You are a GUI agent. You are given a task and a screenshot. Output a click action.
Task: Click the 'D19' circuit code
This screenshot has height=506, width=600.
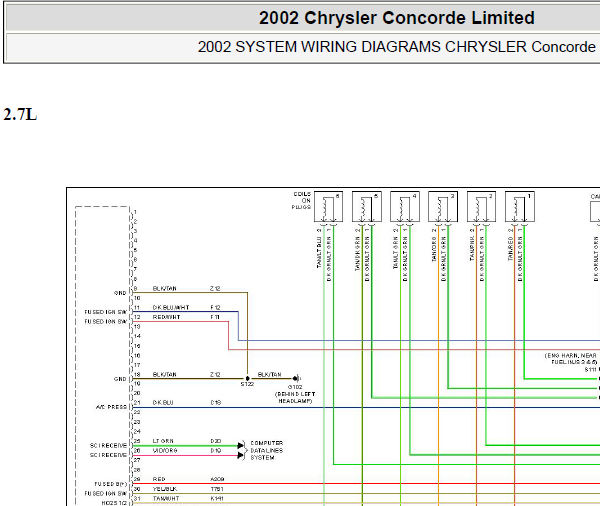click(215, 451)
